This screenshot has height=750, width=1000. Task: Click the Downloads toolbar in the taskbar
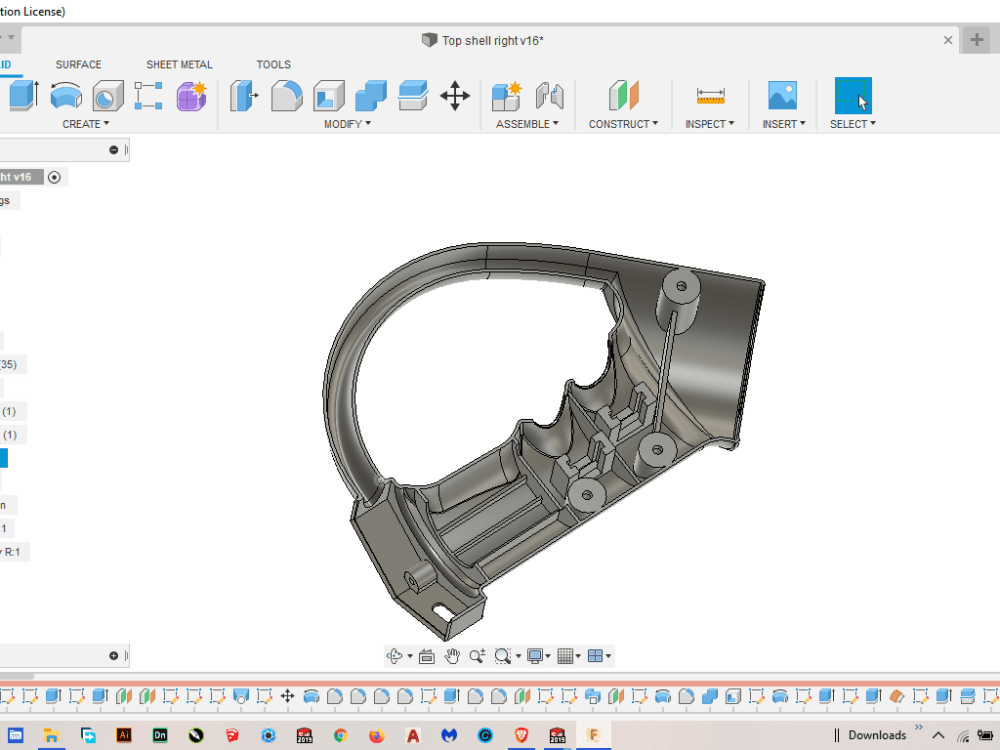tap(877, 735)
